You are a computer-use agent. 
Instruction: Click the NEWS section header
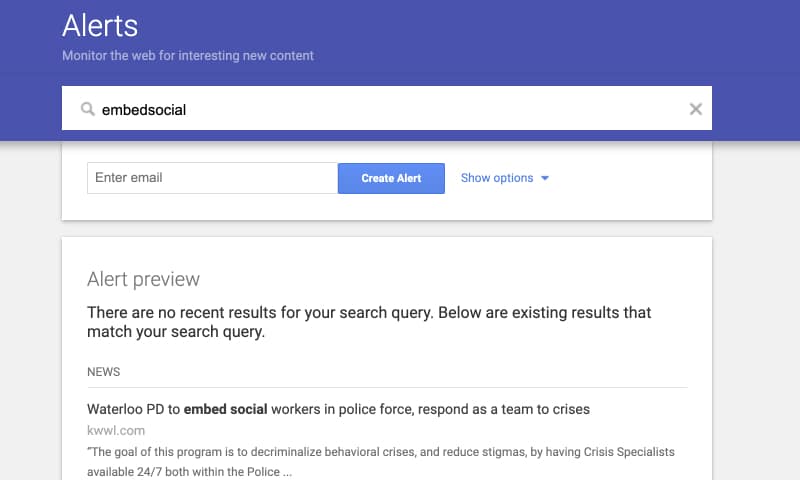(104, 372)
